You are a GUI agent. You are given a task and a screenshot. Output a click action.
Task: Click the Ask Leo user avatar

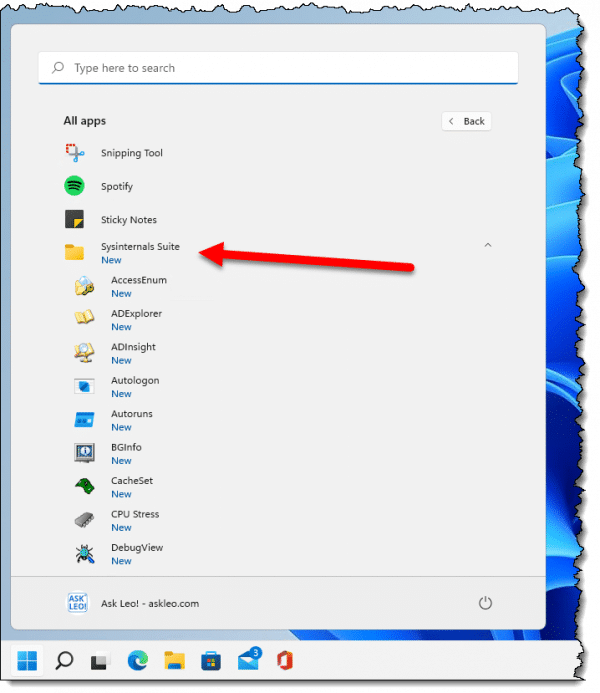(78, 603)
